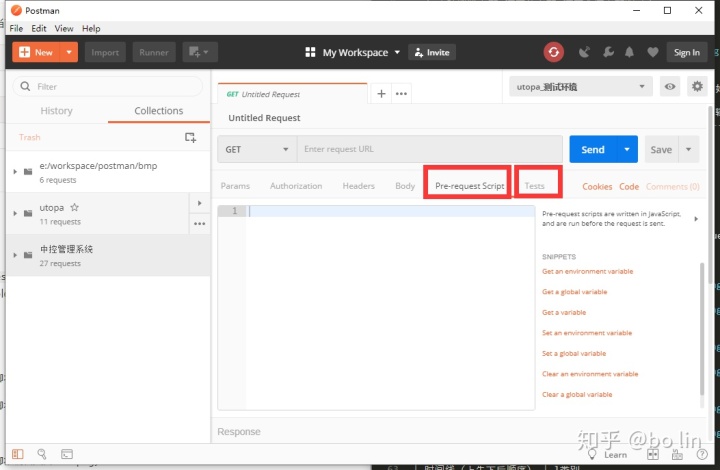Open the tab options three dots
Viewport: 720px width, 470px height.
(401, 94)
